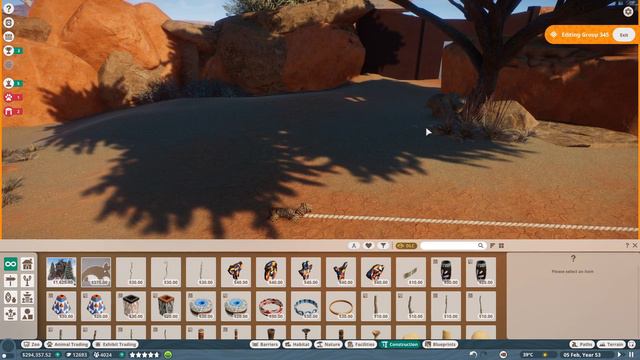Click the zoo cash balance display
This screenshot has height=360, width=640.
[37, 355]
